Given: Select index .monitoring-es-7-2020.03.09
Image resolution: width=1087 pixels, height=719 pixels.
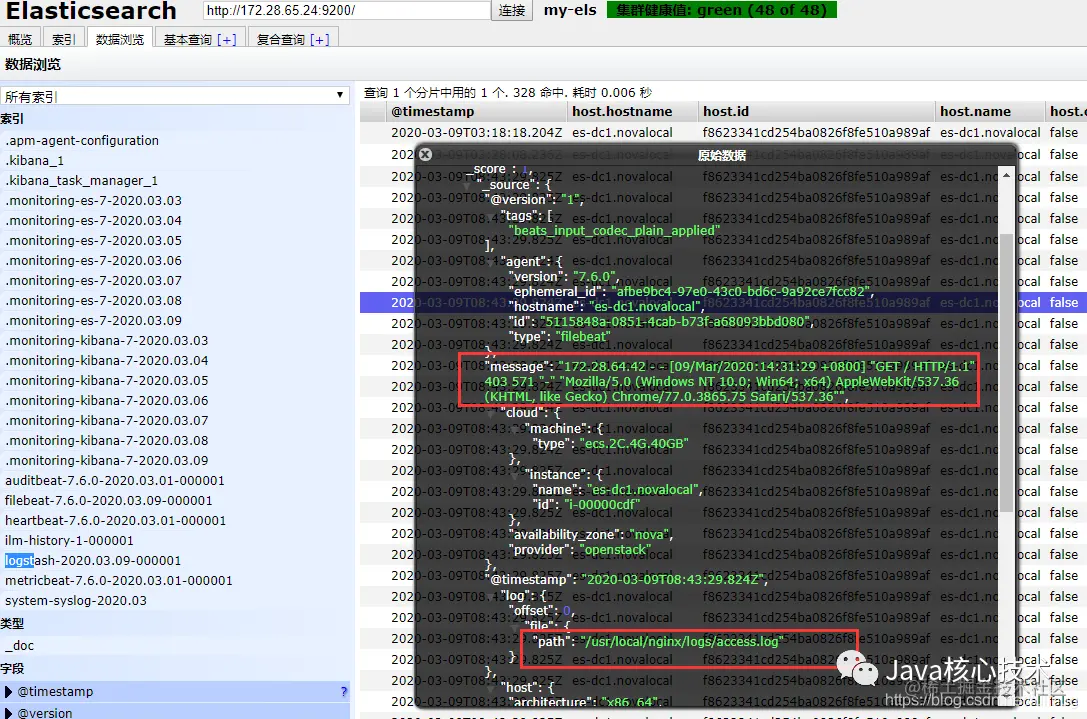Looking at the screenshot, I should 94,321.
